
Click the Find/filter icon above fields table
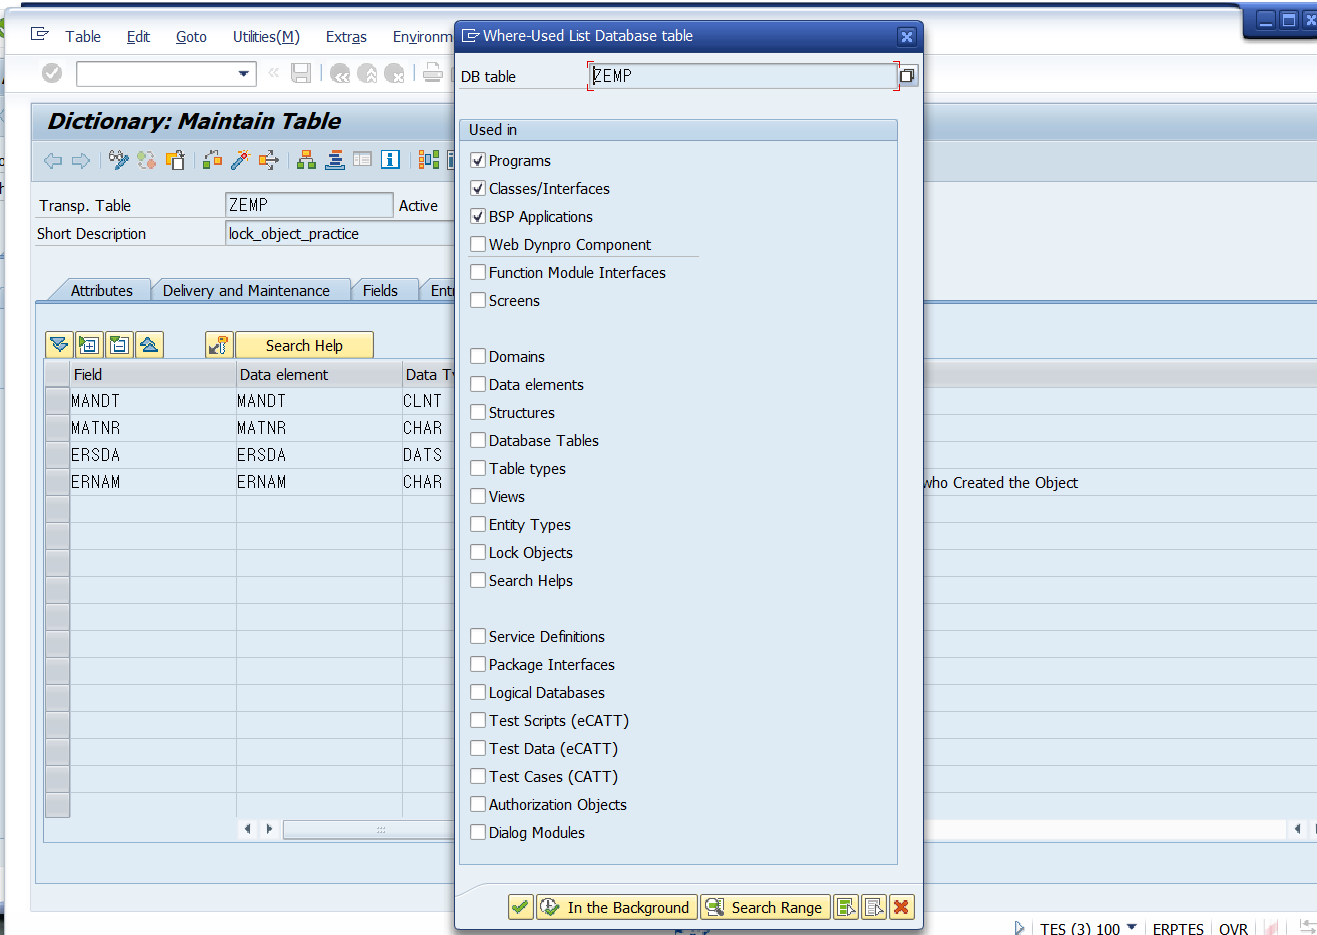click(59, 345)
